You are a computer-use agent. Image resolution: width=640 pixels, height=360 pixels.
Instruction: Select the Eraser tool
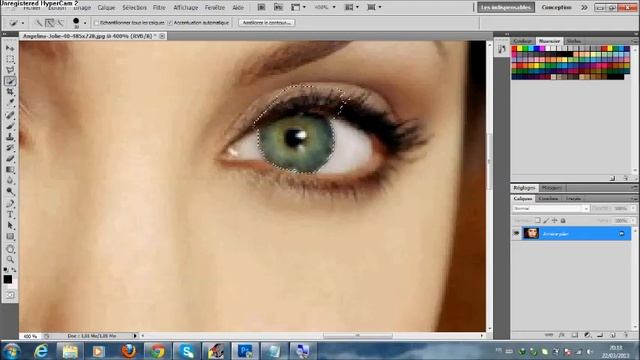pos(10,159)
